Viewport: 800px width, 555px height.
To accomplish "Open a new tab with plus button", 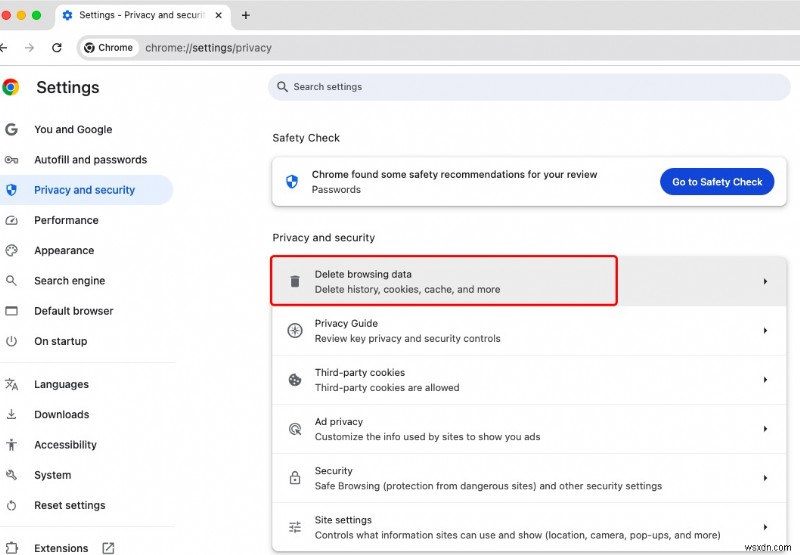I will (245, 15).
